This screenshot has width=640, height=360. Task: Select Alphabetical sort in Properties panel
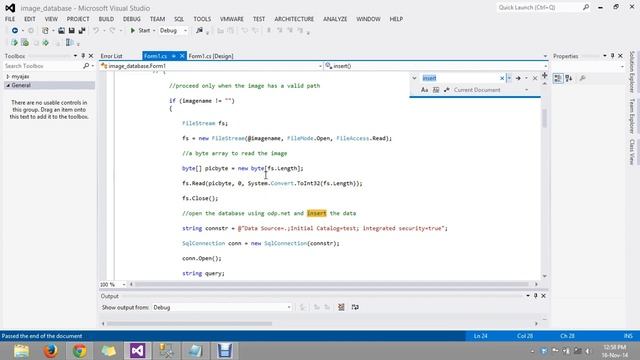click(x=569, y=78)
